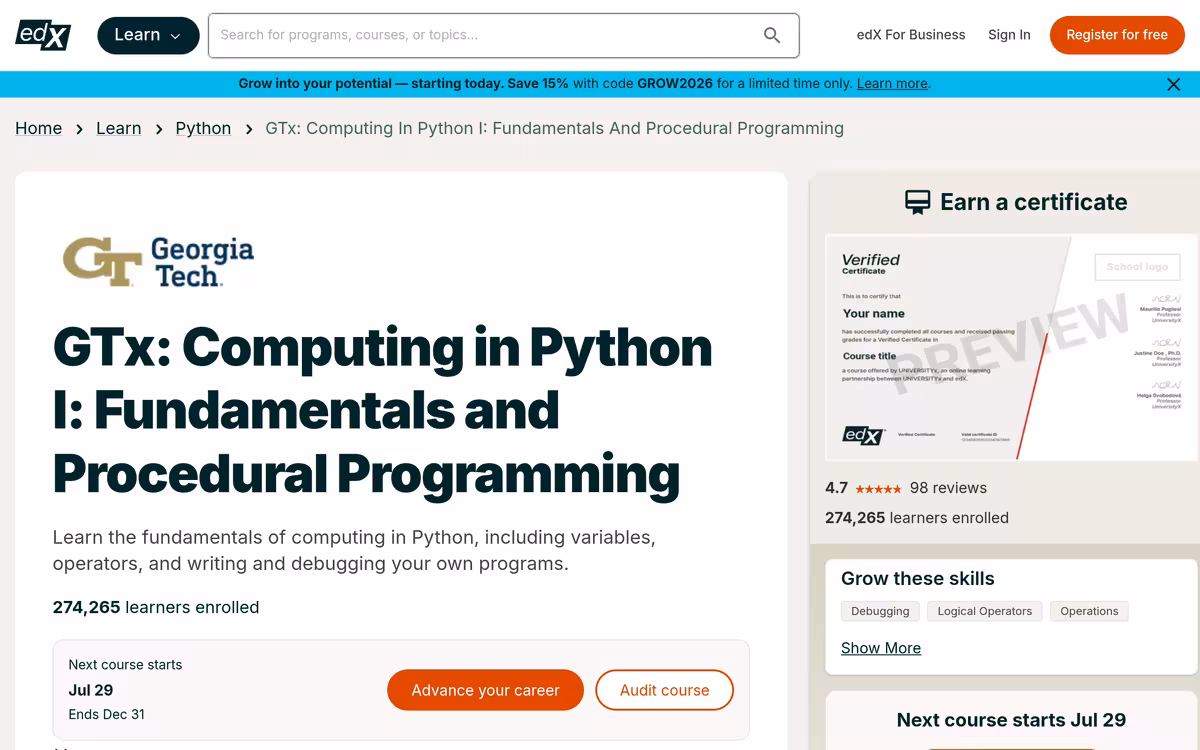
Task: Click the Georgia Tech logo
Action: point(158,262)
